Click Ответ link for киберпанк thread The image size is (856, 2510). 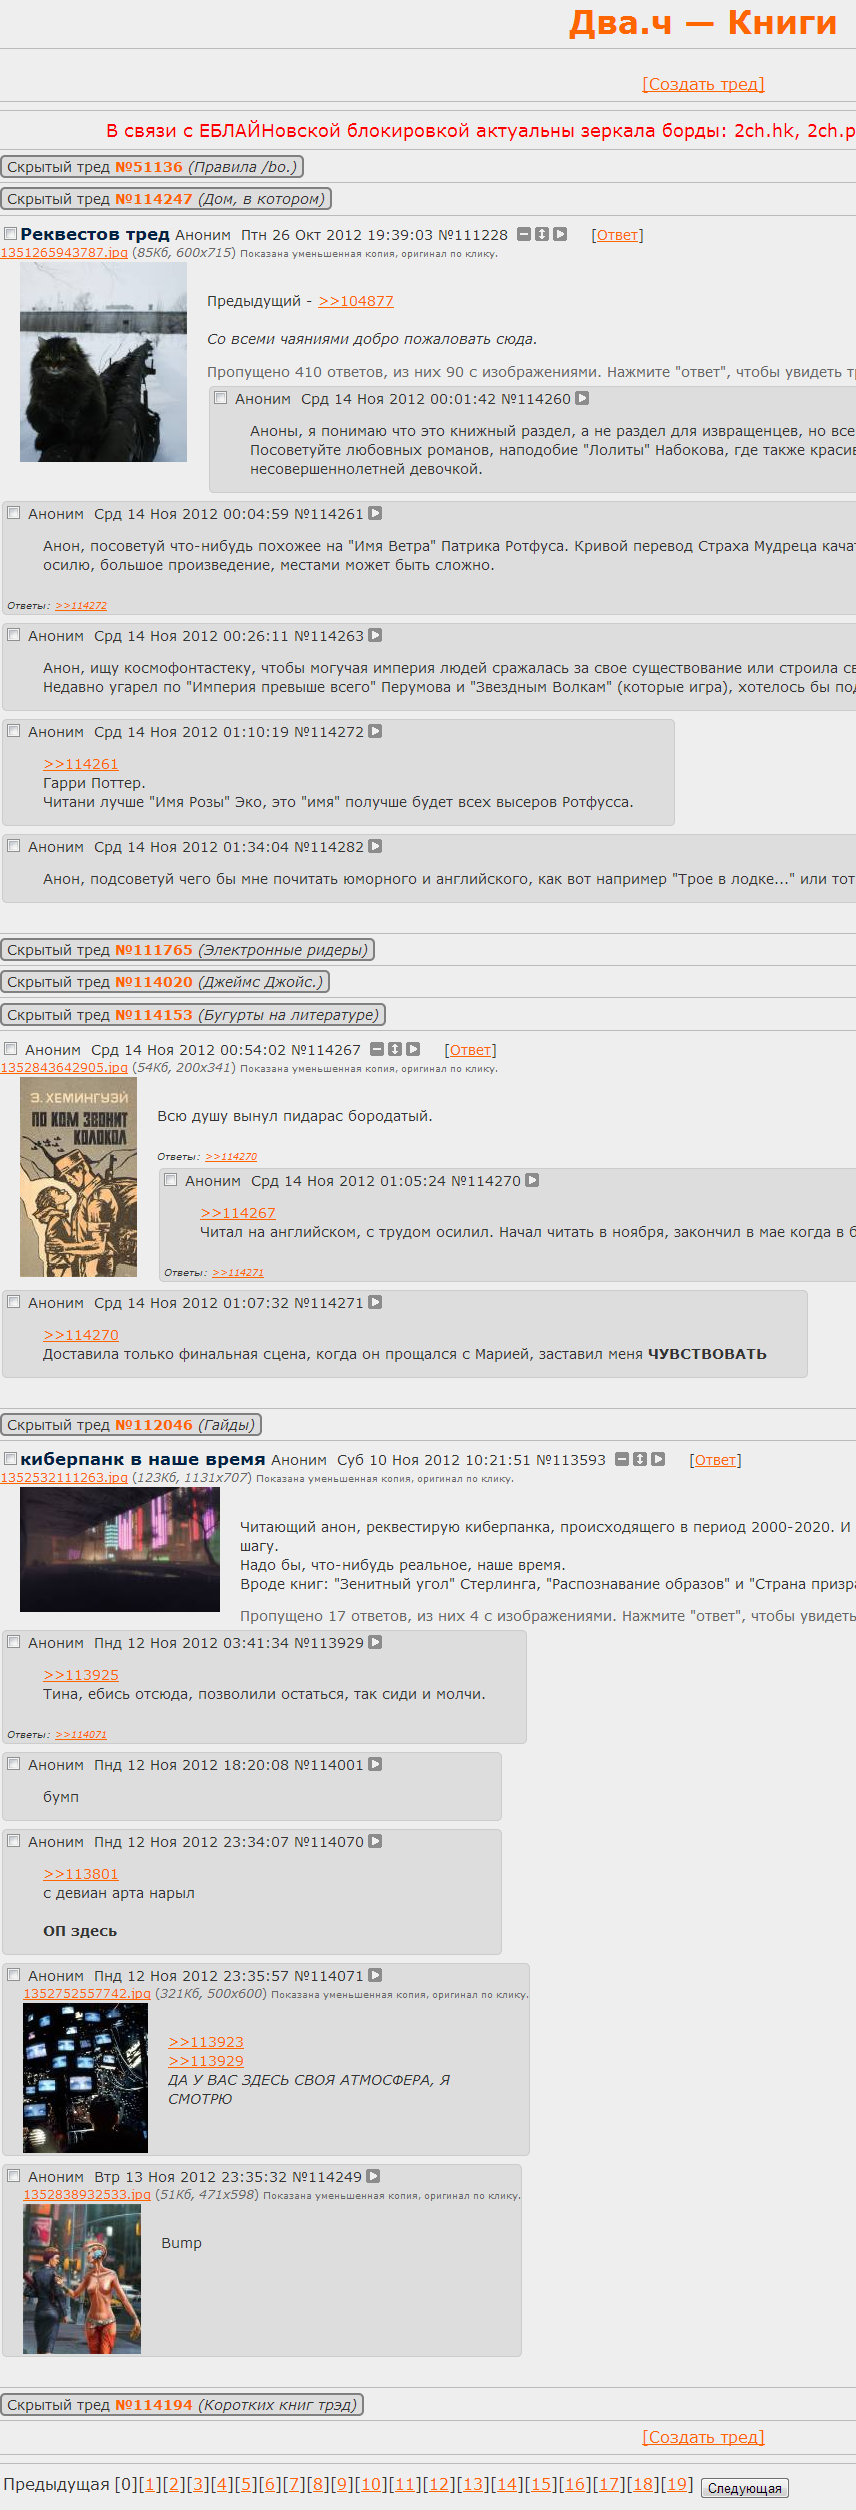pyautogui.click(x=715, y=1460)
